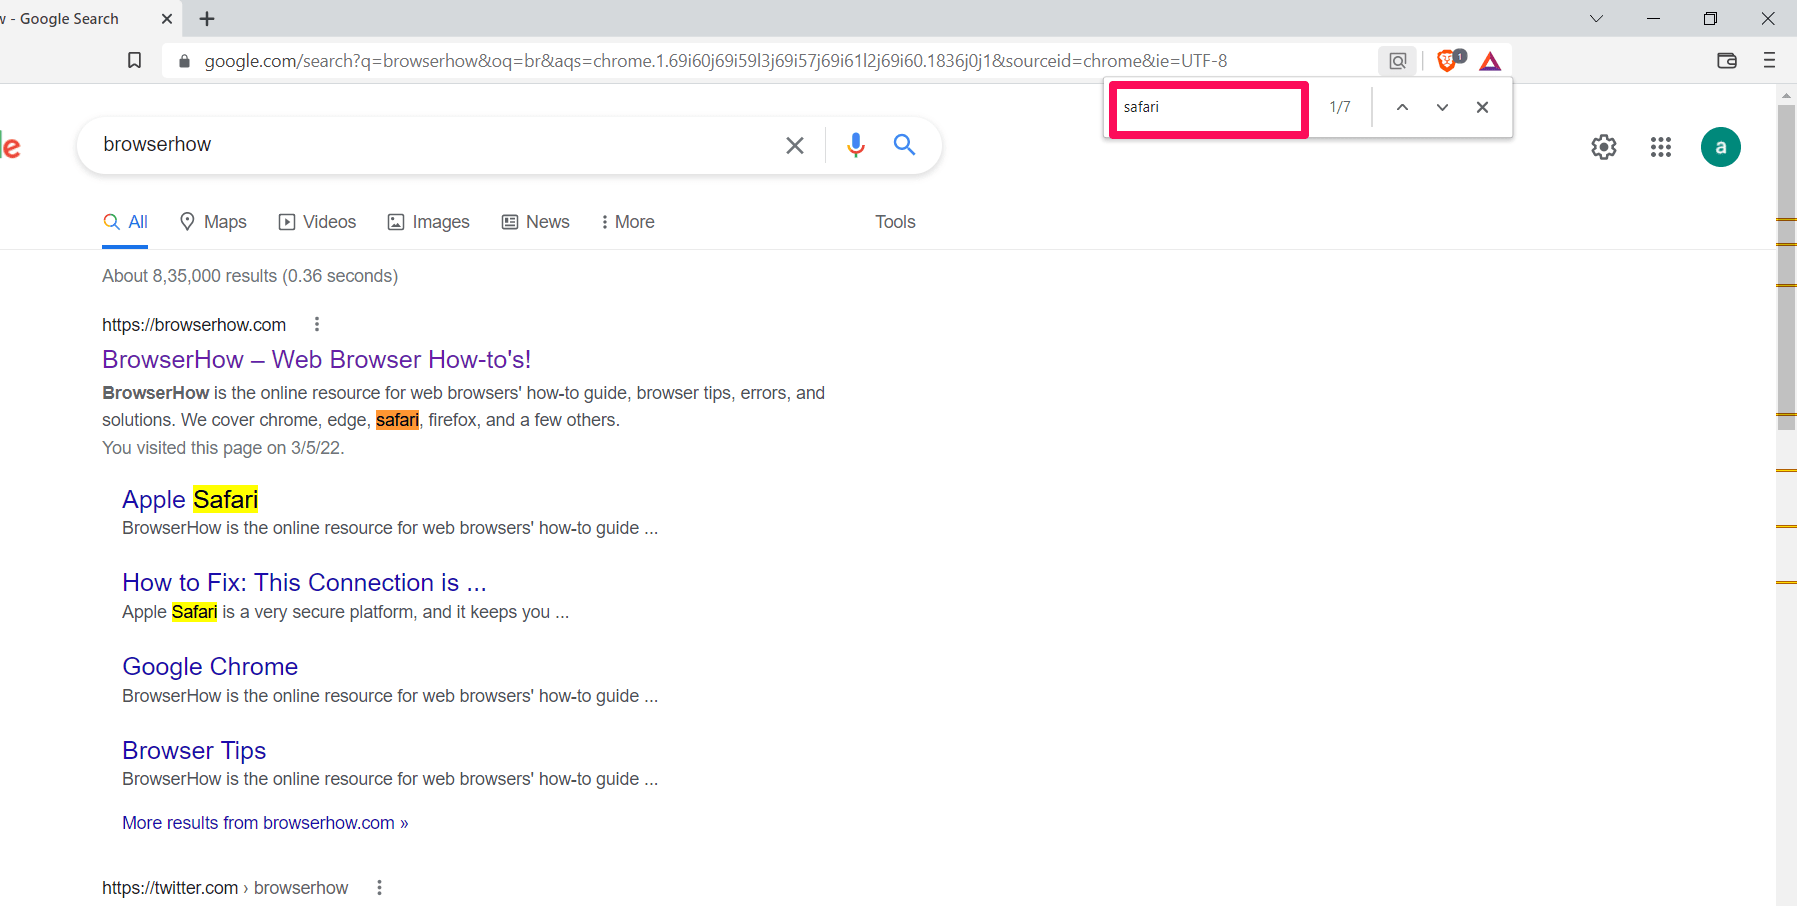
Task: Open the Brave Shields lion icon
Action: (x=1447, y=61)
